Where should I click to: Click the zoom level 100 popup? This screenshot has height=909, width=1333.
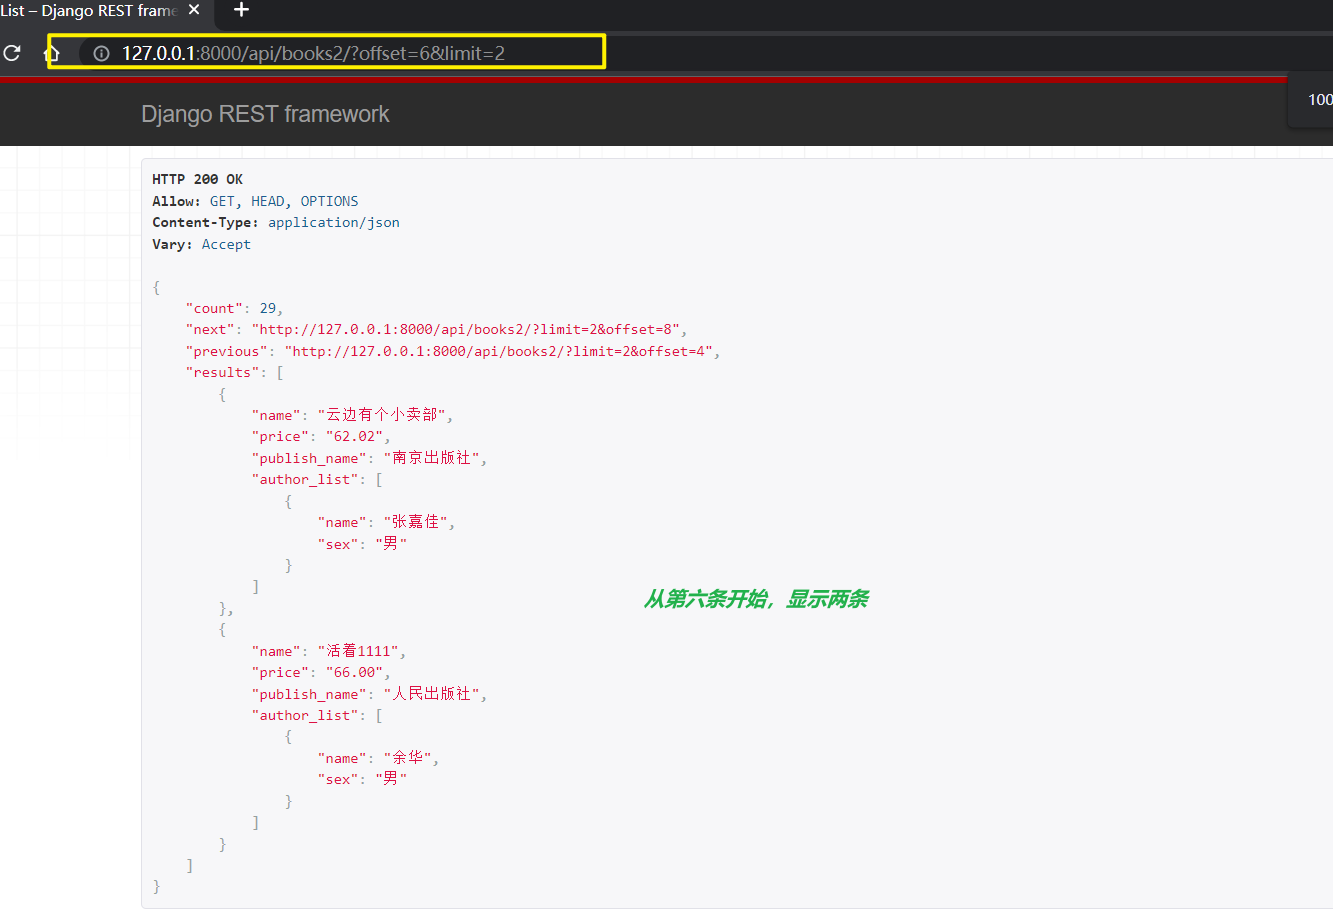pyautogui.click(x=1311, y=100)
